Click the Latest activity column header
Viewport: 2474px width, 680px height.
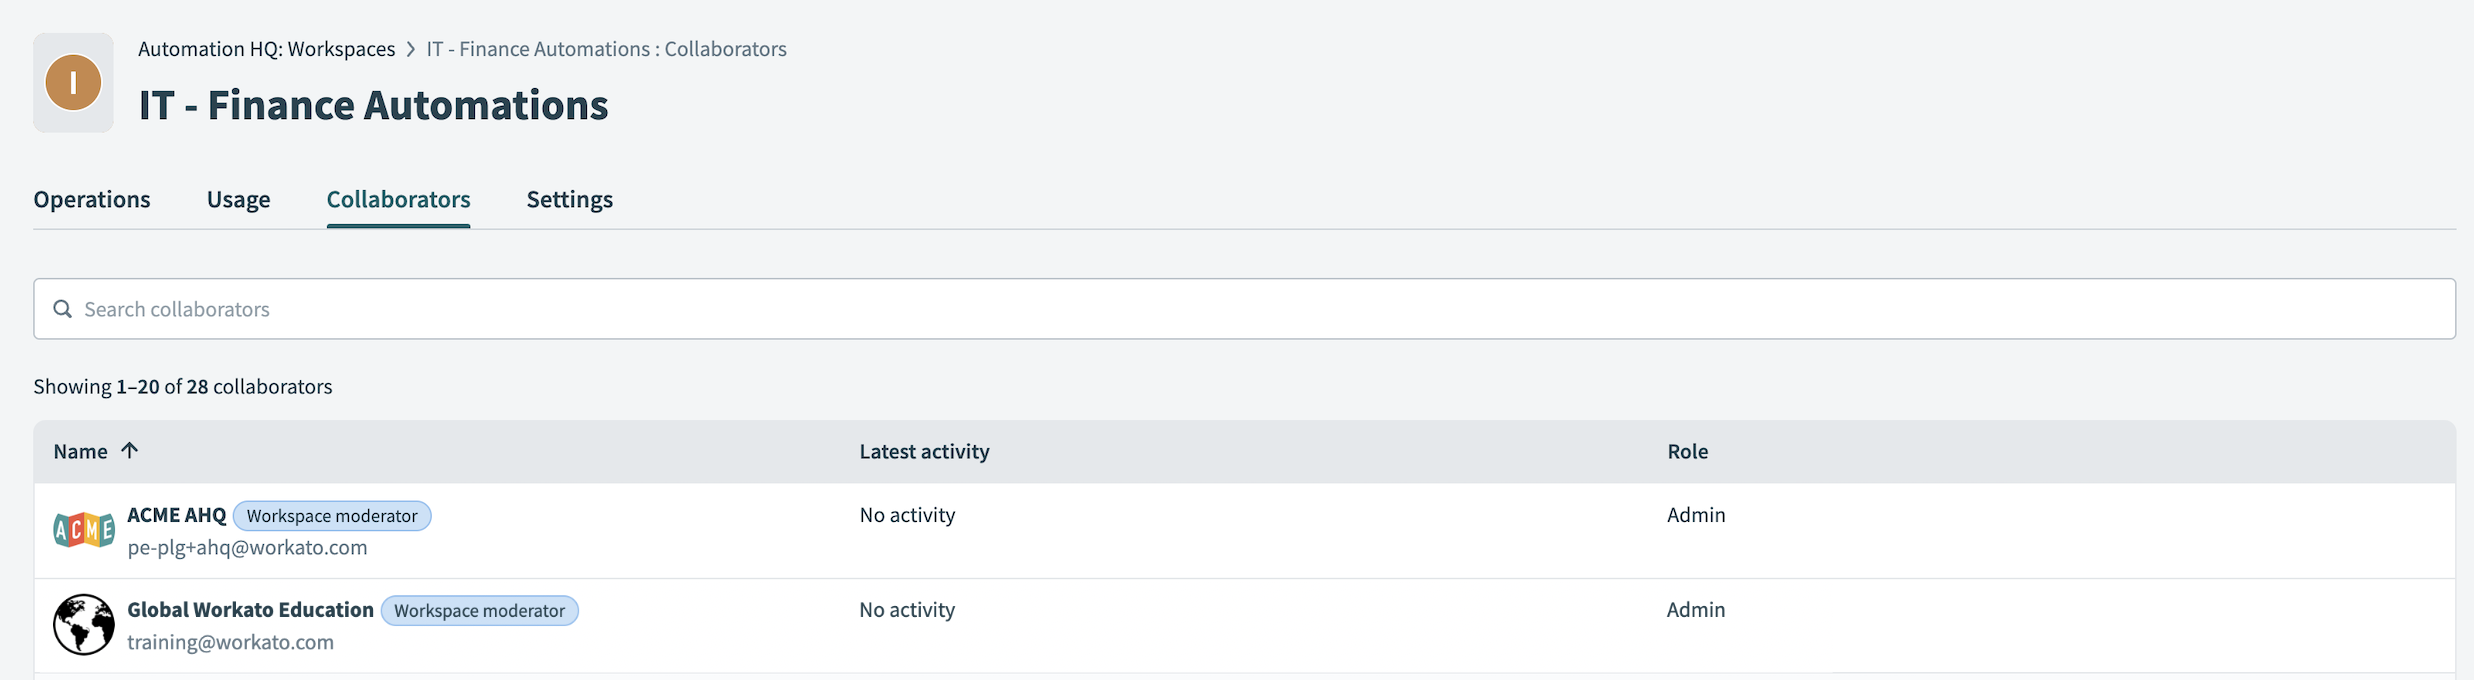coord(924,451)
